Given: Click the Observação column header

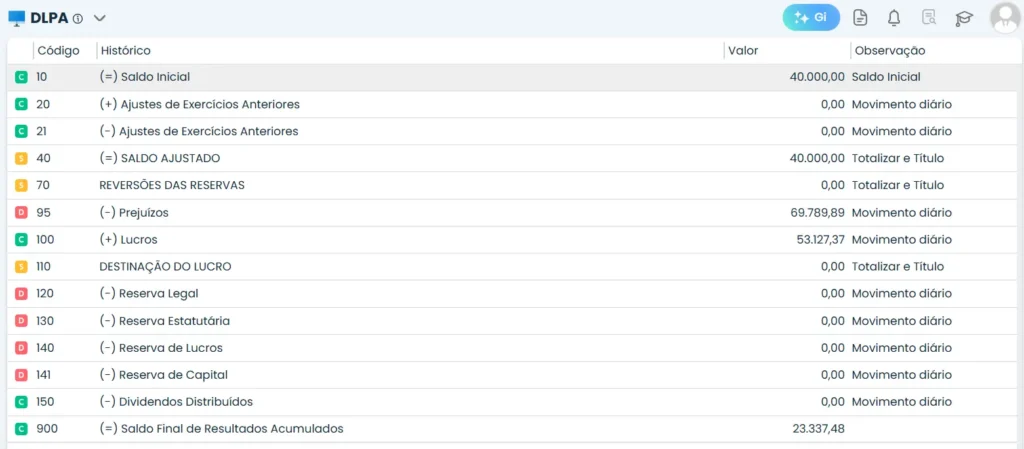Looking at the screenshot, I should (x=890, y=50).
